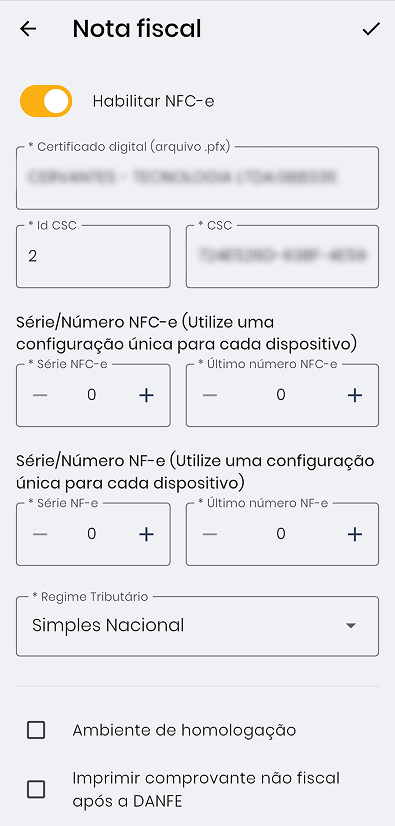Click the Simples Nacional dropdown arrow
Screen dimensions: 395x826
[351, 626]
